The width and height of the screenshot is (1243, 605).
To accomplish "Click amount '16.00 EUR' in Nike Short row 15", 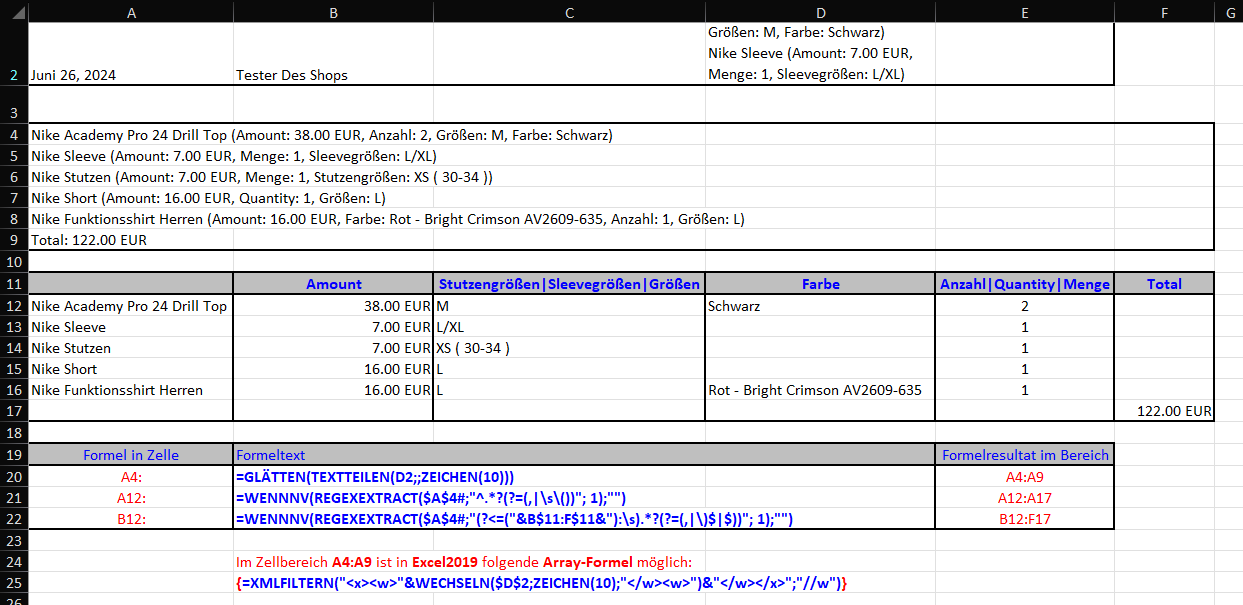I will pyautogui.click(x=333, y=369).
